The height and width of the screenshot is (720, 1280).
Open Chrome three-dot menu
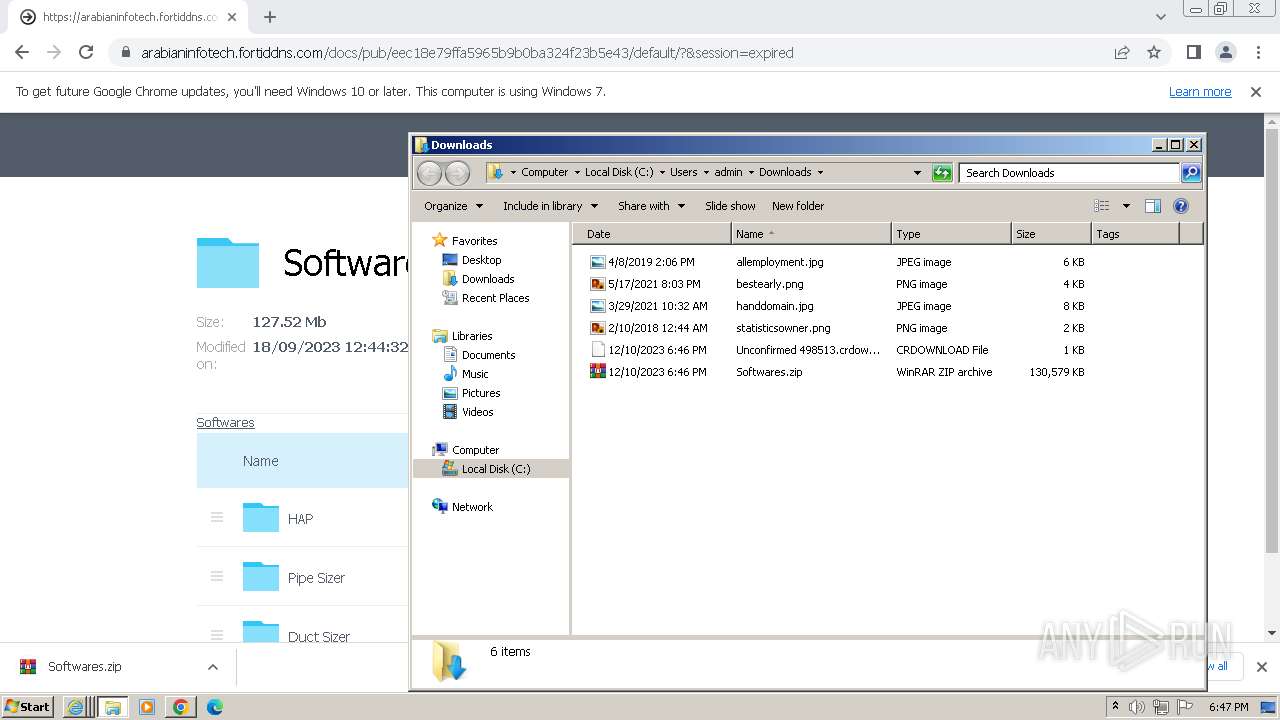pos(1258,53)
